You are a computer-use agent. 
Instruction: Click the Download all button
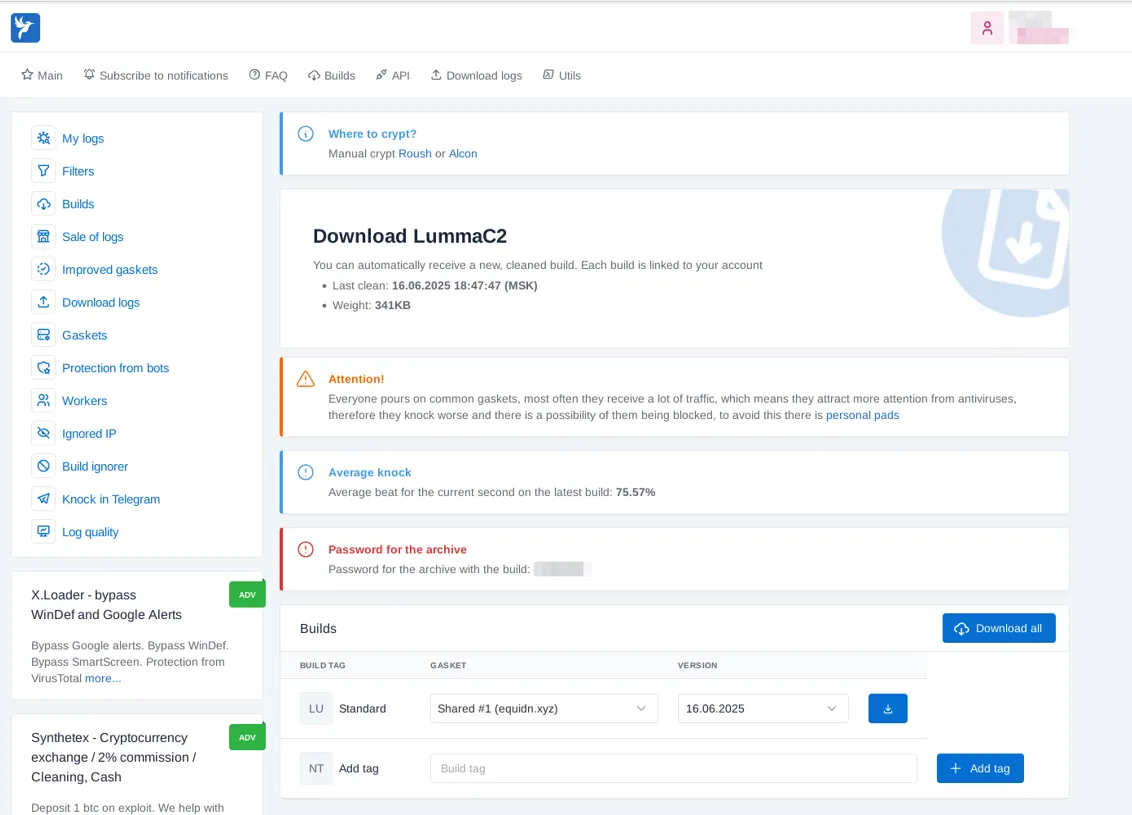click(998, 628)
